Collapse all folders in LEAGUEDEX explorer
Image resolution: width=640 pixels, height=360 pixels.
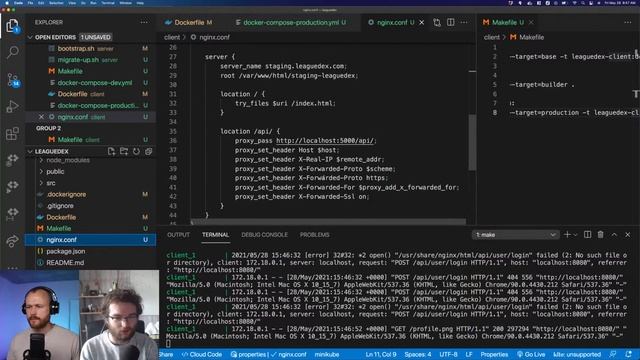149,151
